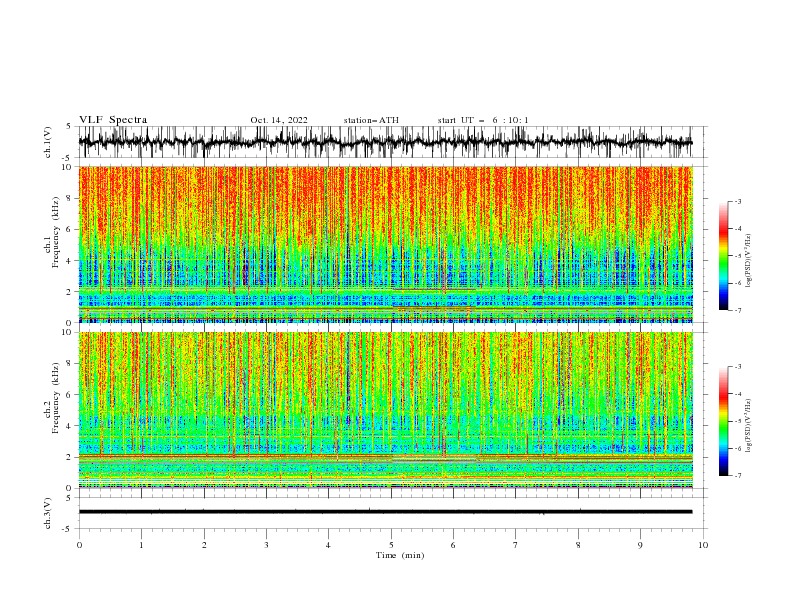Viewport: 792px width, 612px height.
Task: Click time axis tick label '3'
Action: click(266, 545)
